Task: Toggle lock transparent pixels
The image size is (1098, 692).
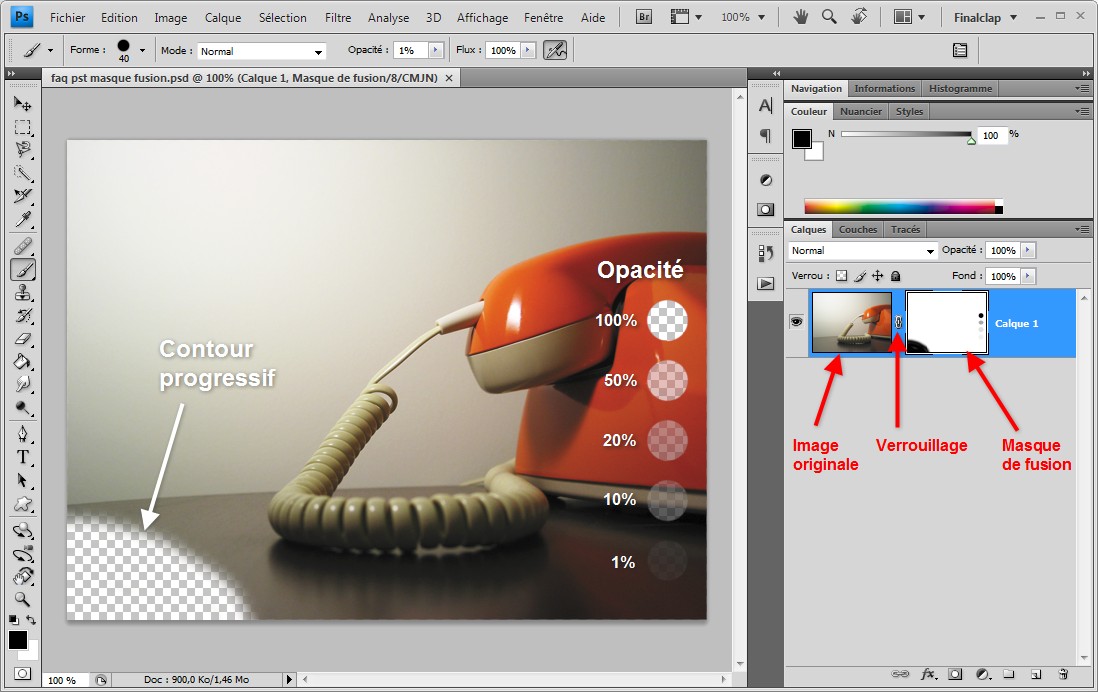Action: click(x=841, y=276)
